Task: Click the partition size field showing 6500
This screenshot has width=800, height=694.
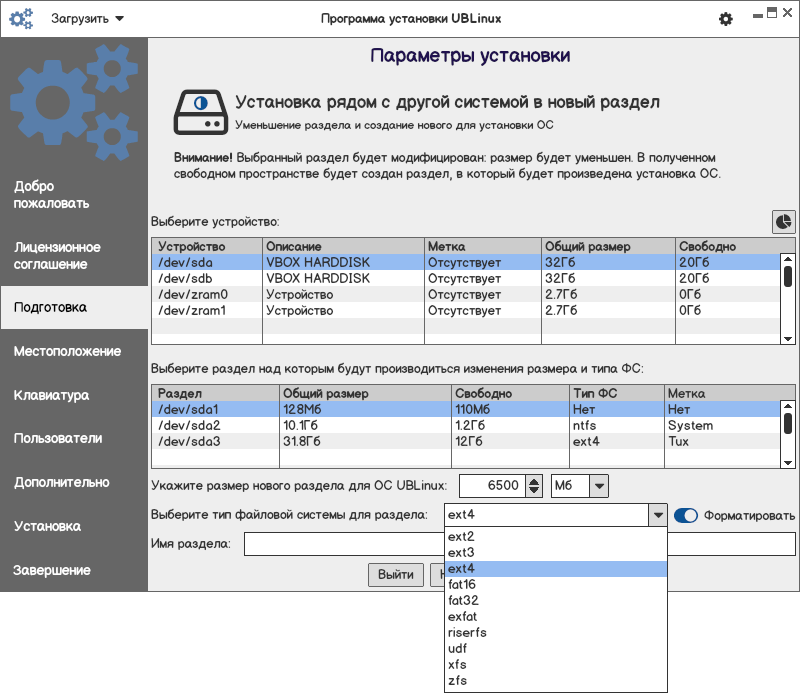Action: (493, 486)
